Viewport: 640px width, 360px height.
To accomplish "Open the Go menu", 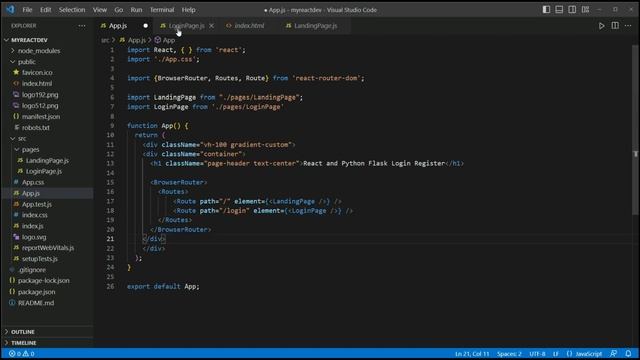I will pyautogui.click(x=119, y=10).
